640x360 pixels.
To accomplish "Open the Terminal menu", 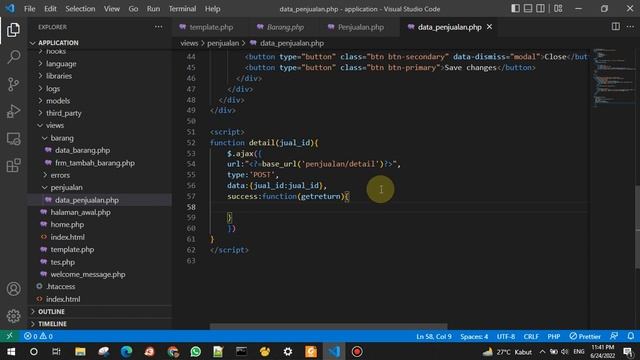I will click(x=182, y=9).
